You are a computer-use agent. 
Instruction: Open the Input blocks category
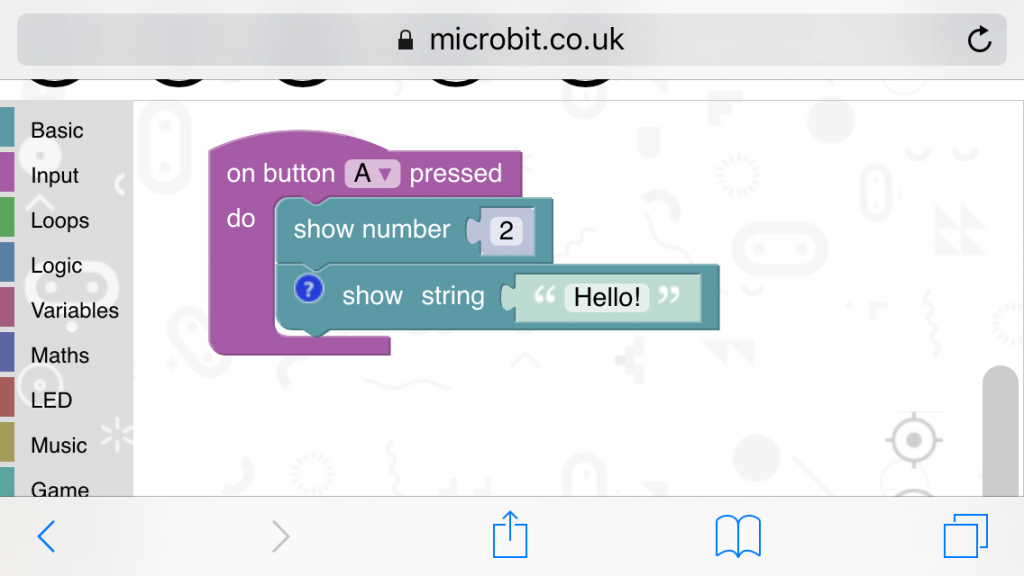point(55,175)
